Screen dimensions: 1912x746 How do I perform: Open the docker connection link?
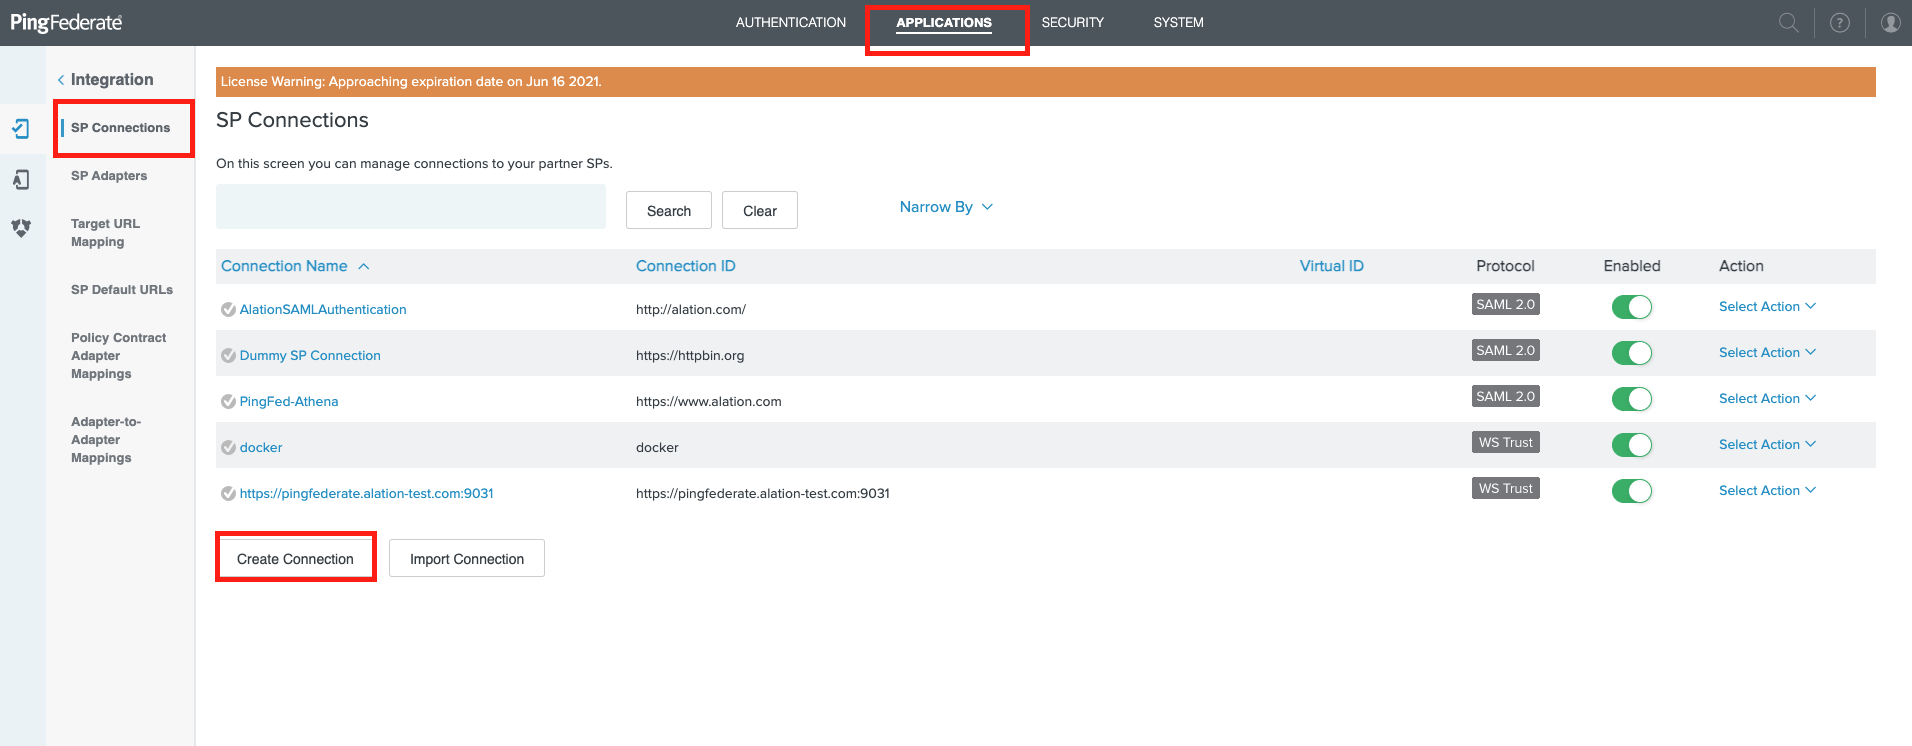261,448
